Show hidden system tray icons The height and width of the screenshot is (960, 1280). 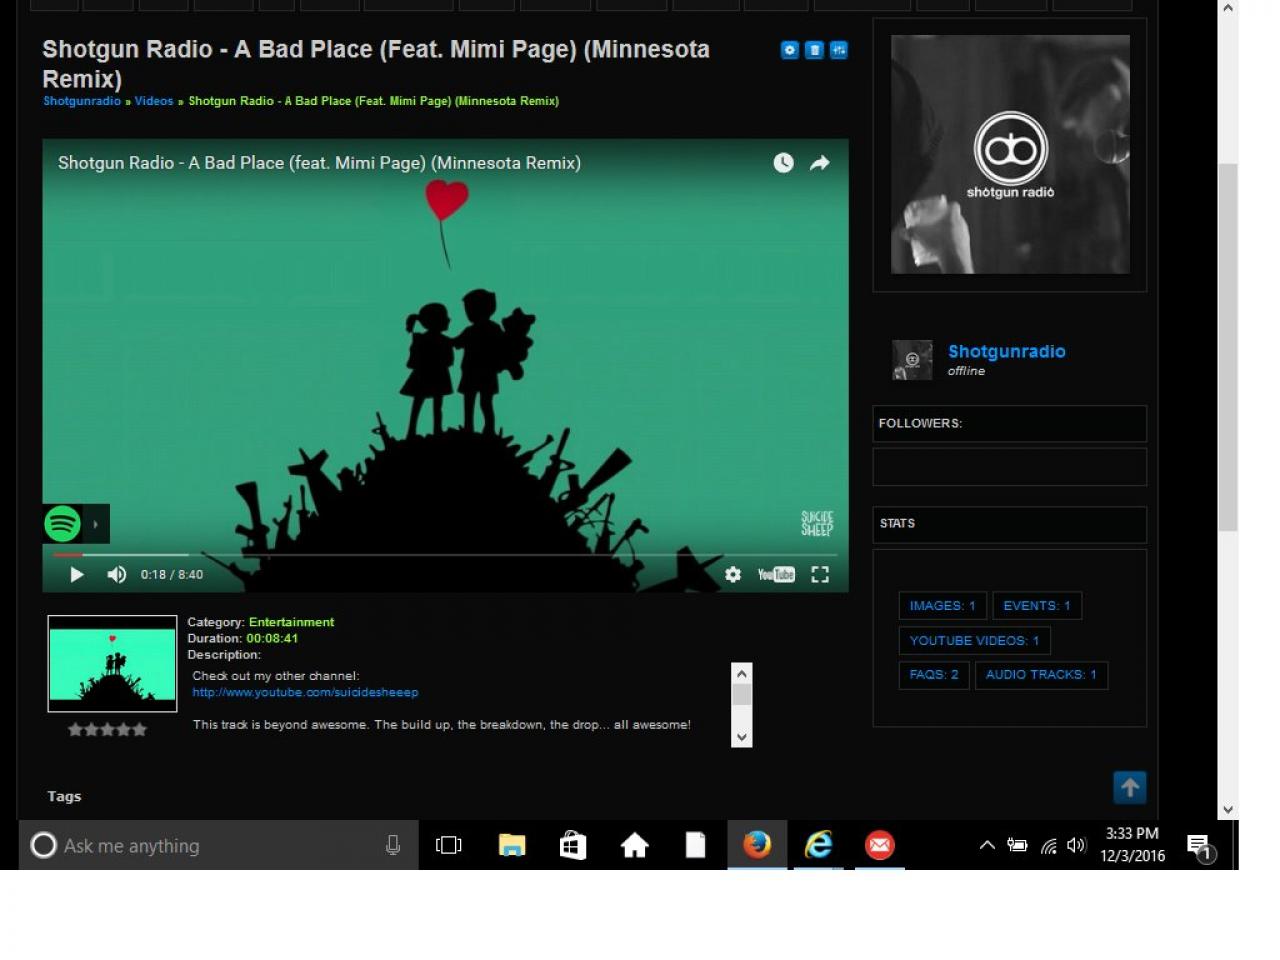tap(987, 845)
